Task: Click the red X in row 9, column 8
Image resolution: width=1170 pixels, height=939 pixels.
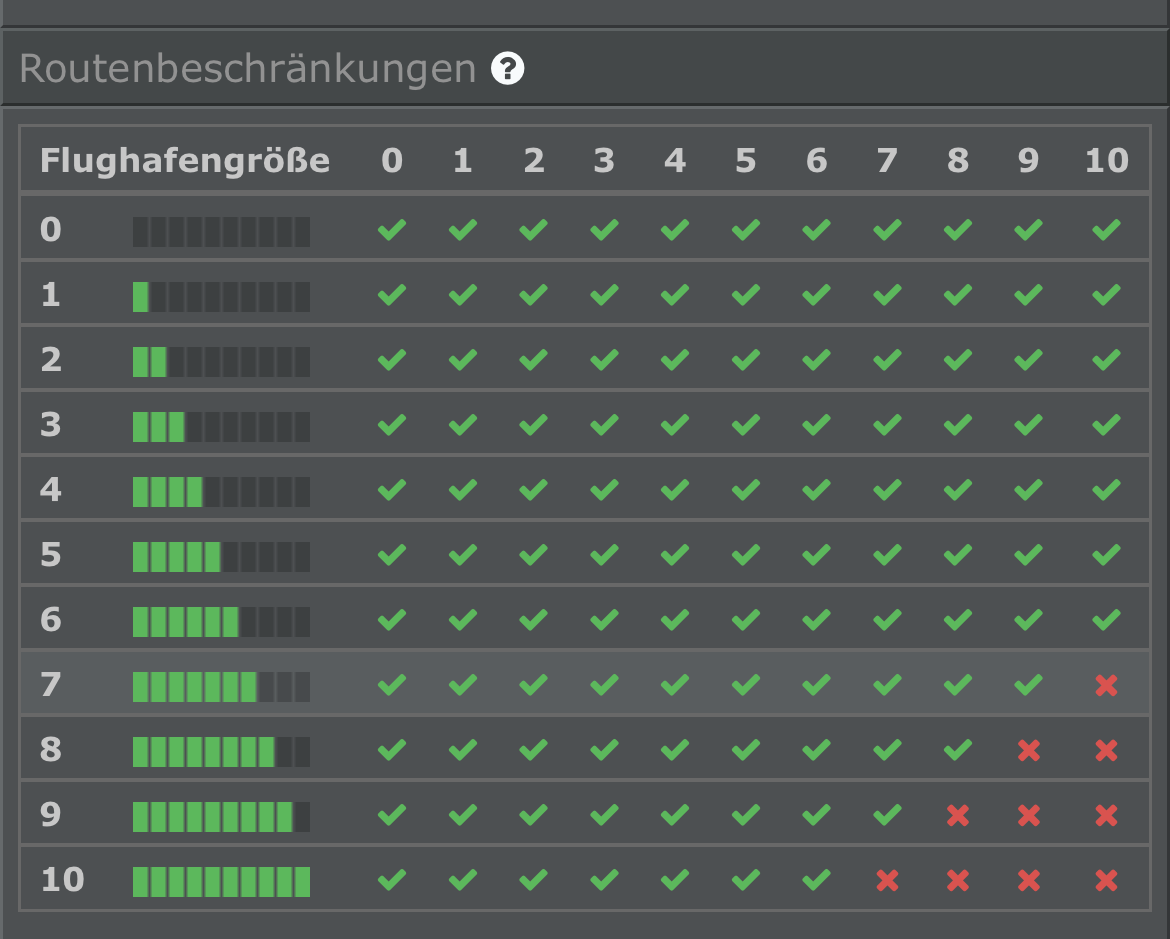Action: tap(958, 815)
